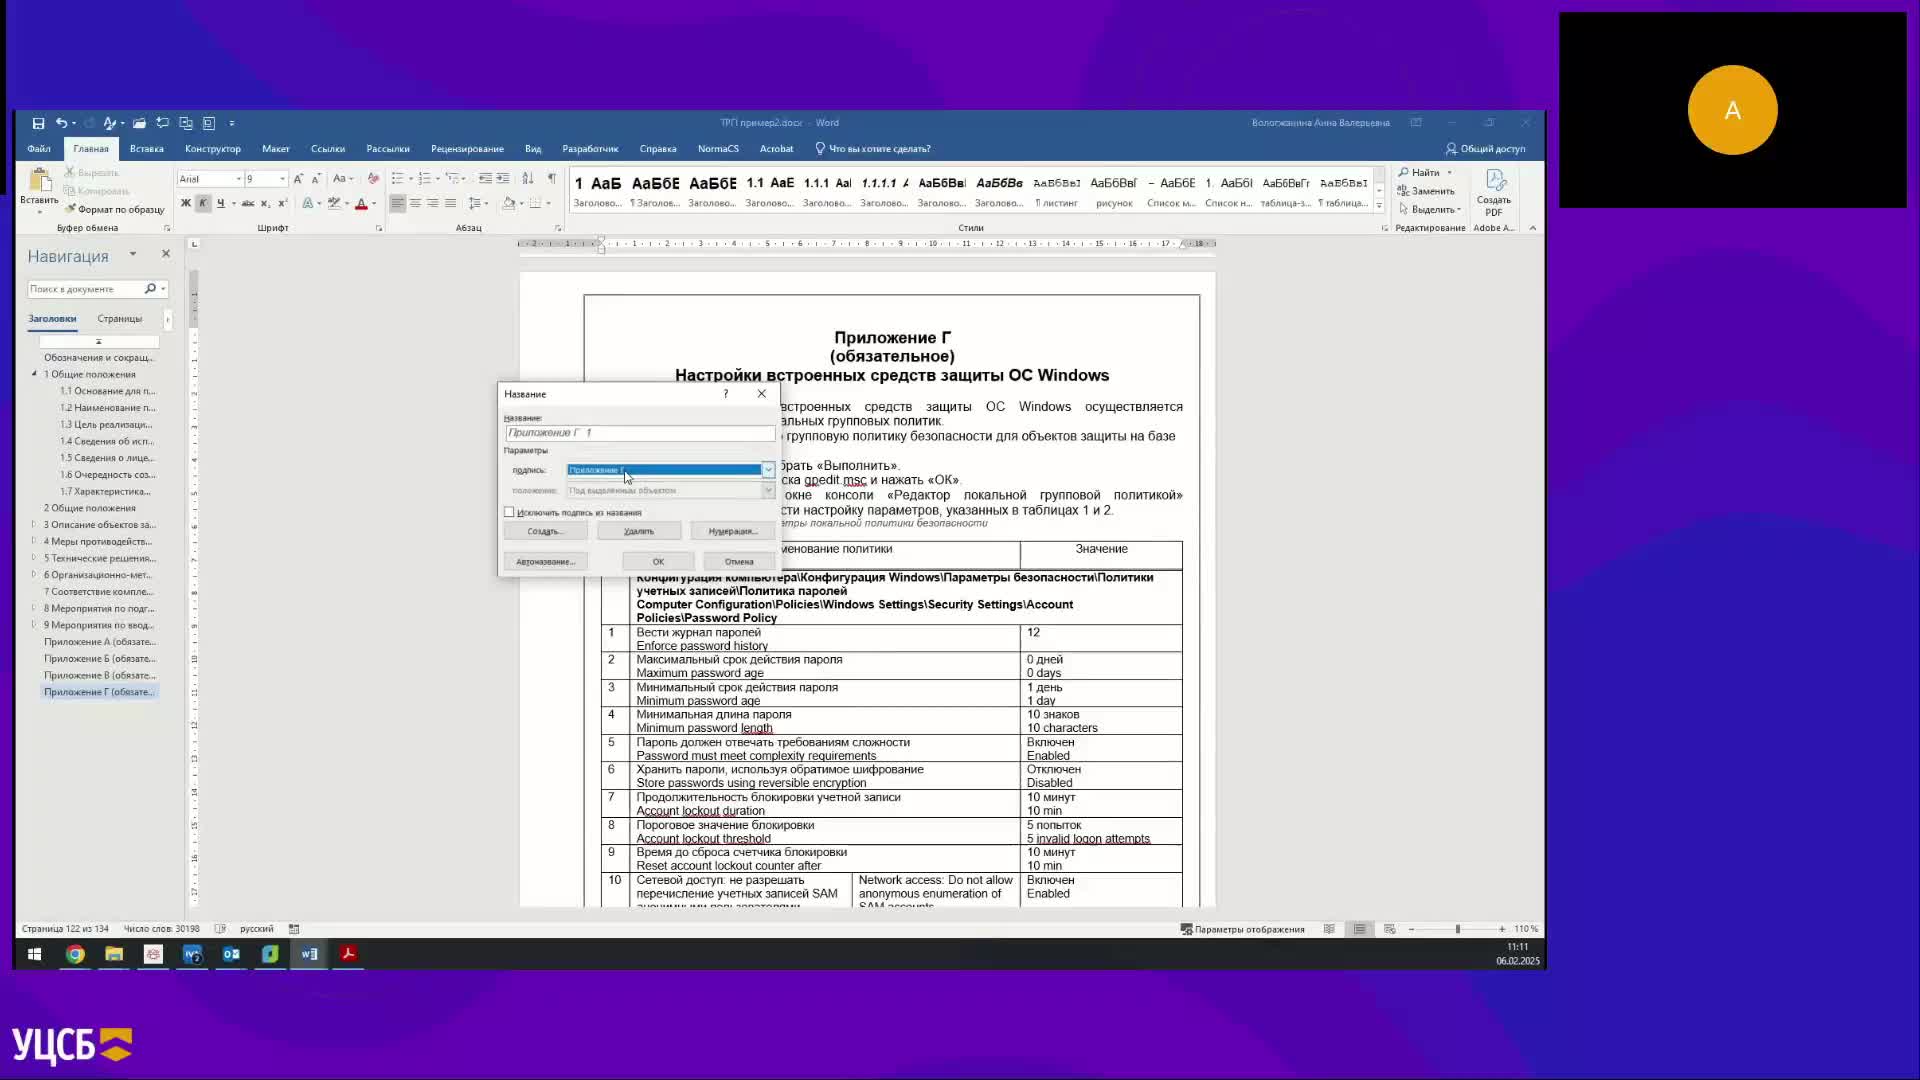
Task: Click OK in Название dialog
Action: [658, 561]
